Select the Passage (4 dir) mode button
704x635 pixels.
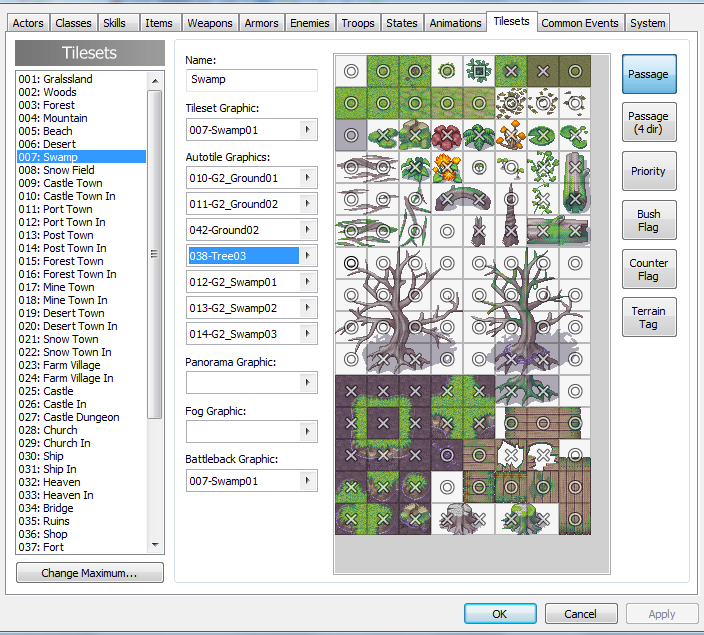tap(649, 122)
